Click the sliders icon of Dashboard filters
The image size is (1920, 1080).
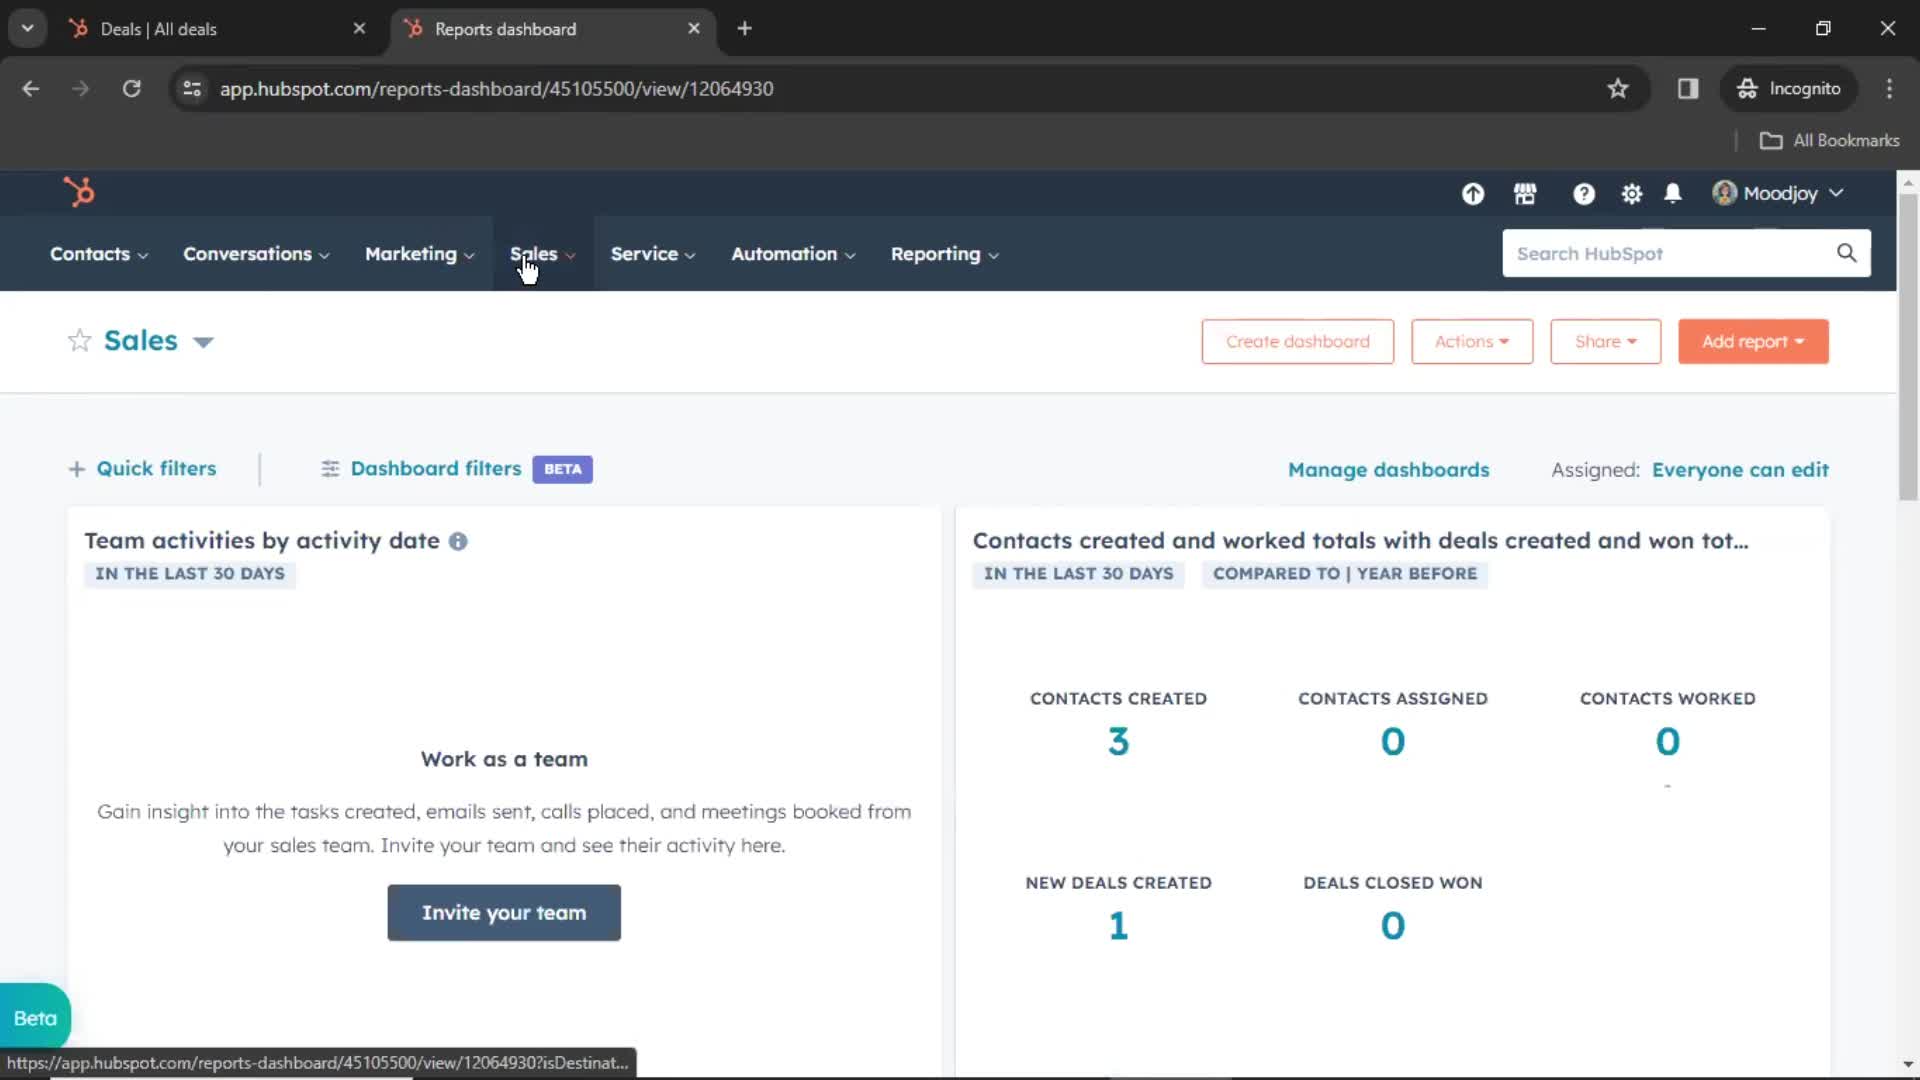click(x=330, y=469)
